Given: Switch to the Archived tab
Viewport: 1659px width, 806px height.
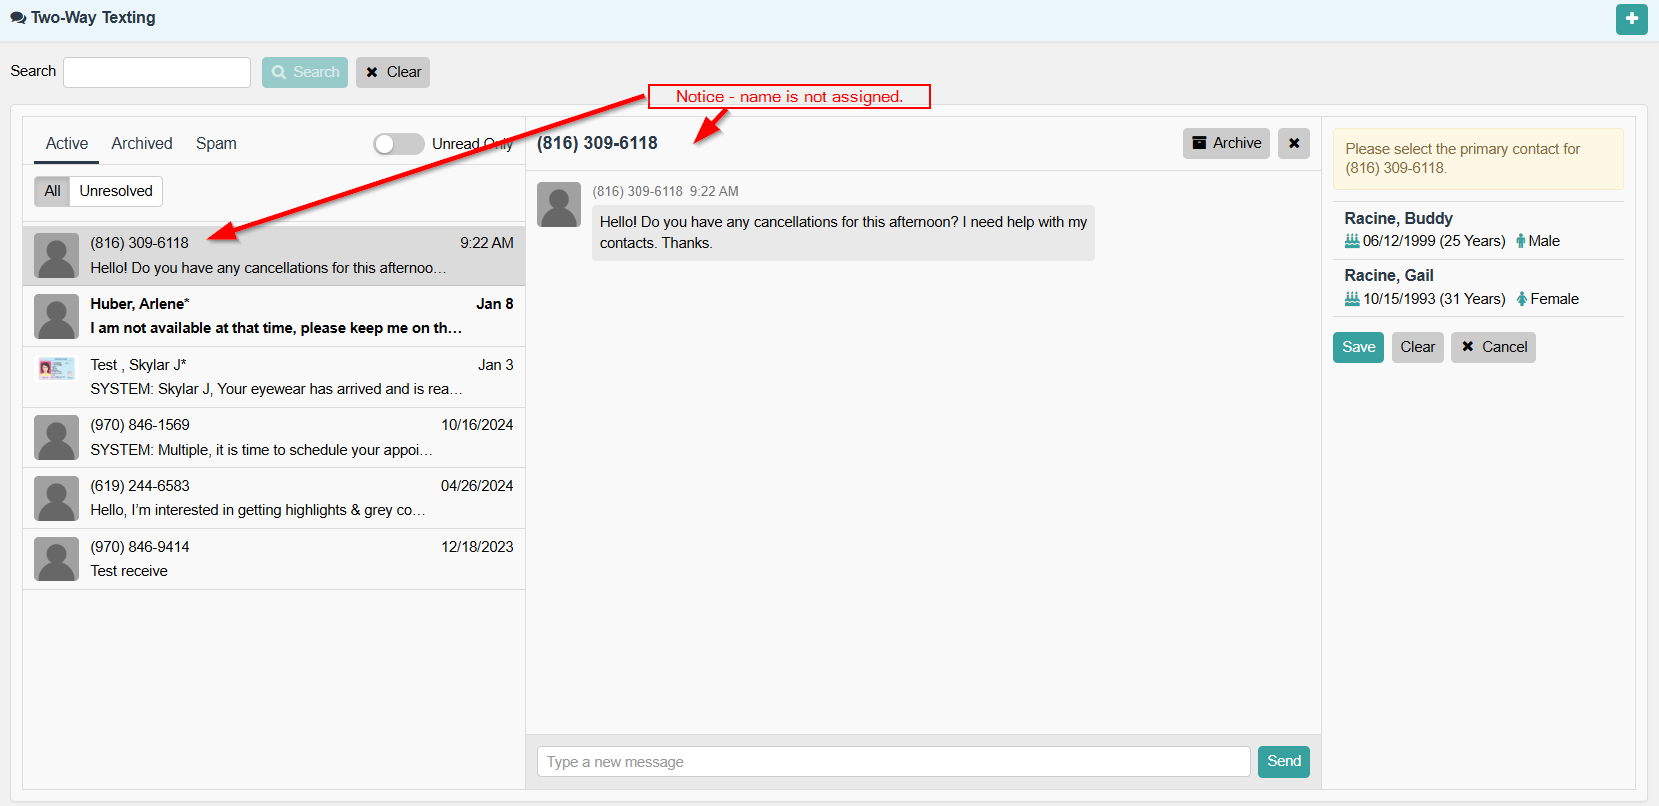Looking at the screenshot, I should tap(142, 144).
